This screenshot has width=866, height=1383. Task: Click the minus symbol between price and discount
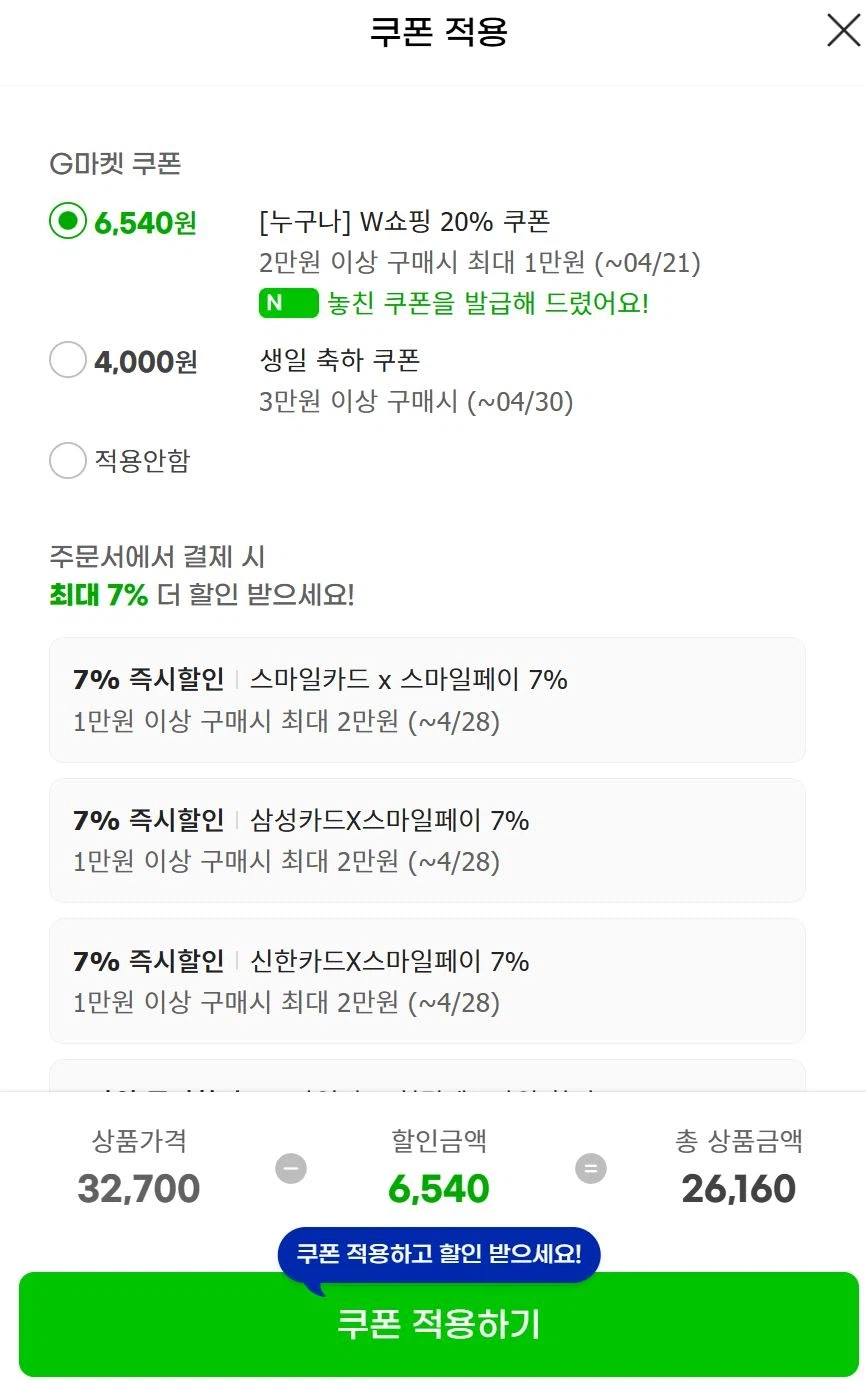click(291, 1167)
